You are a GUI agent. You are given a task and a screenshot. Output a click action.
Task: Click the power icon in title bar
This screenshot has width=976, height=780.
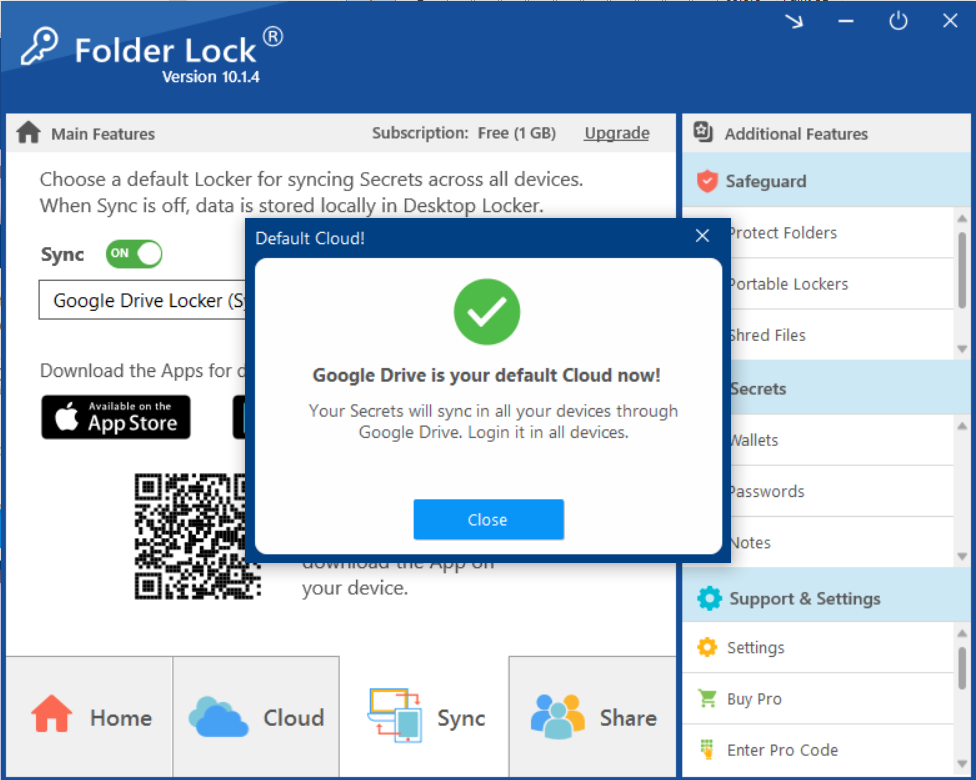[898, 21]
